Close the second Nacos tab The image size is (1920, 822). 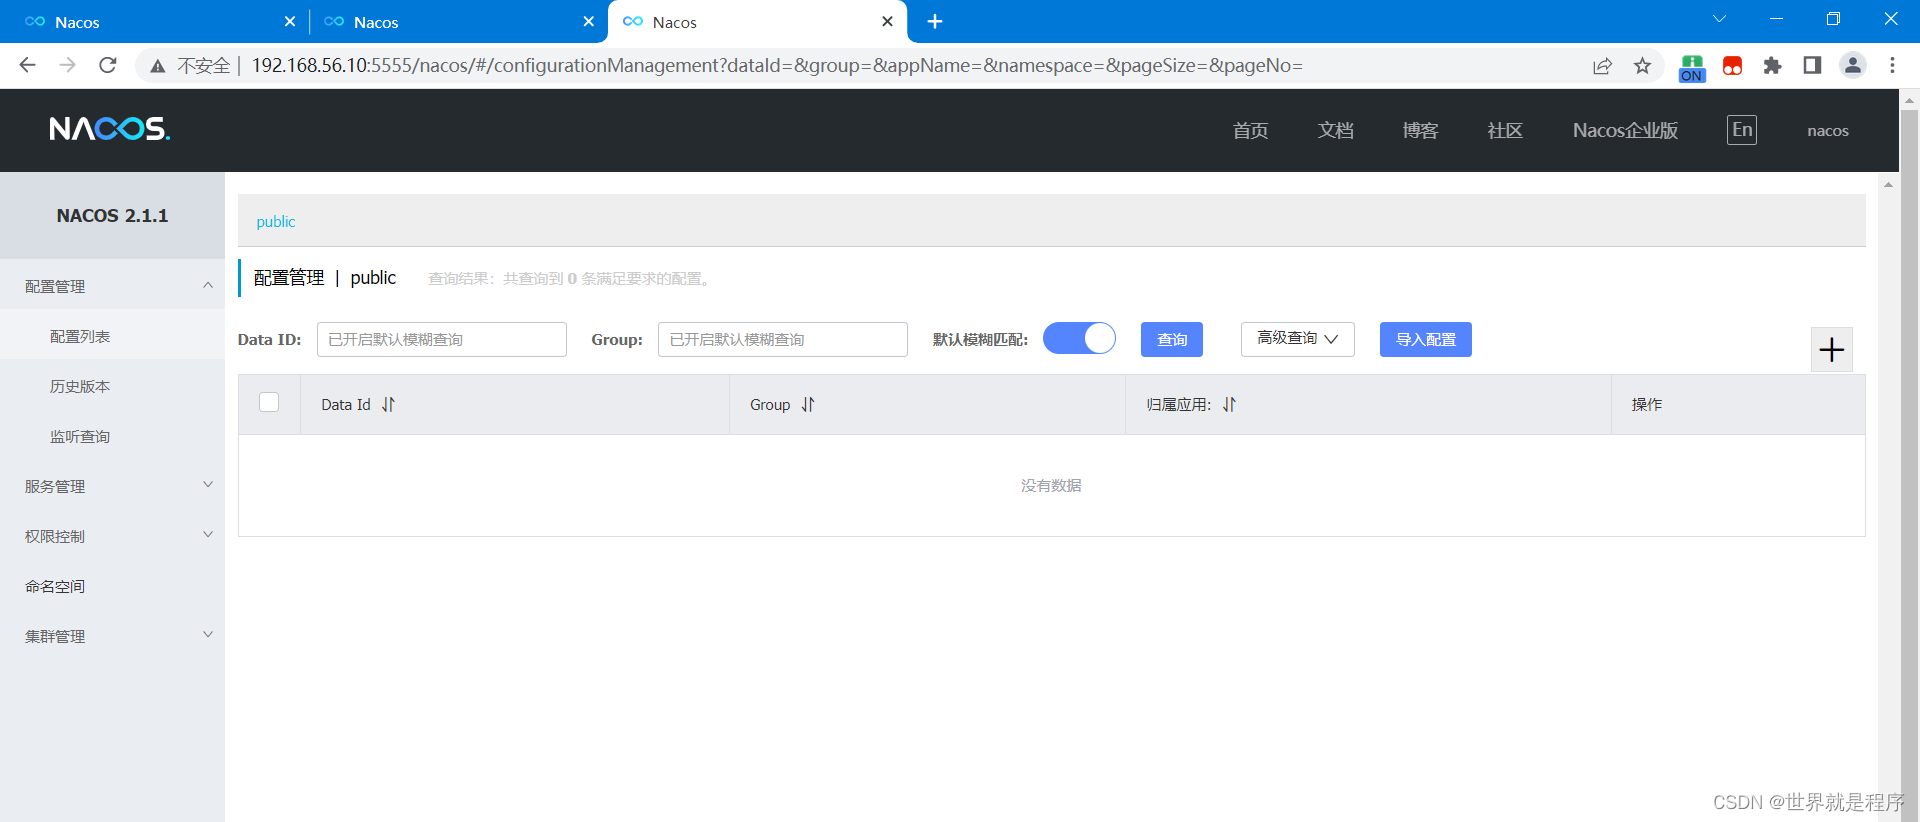click(589, 21)
